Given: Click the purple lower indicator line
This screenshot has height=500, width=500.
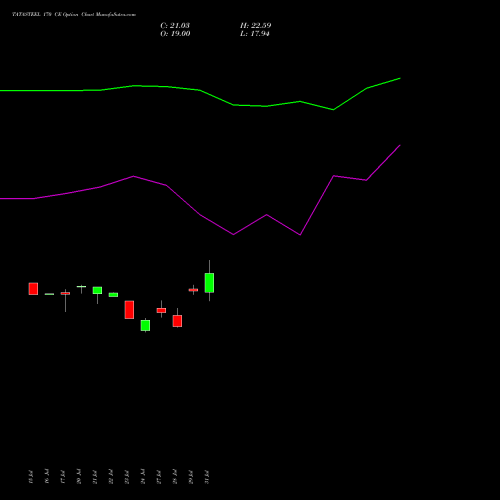Looking at the screenshot, I should (200, 215).
